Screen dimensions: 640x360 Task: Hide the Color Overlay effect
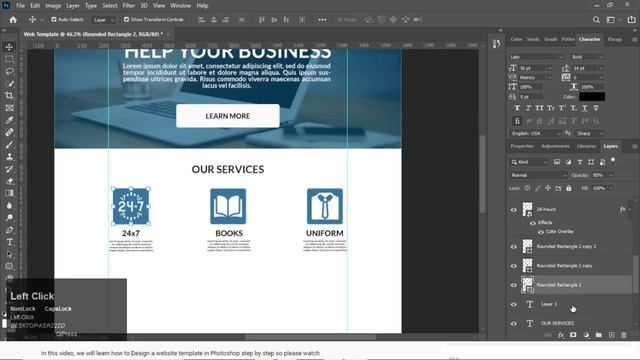[540, 232]
